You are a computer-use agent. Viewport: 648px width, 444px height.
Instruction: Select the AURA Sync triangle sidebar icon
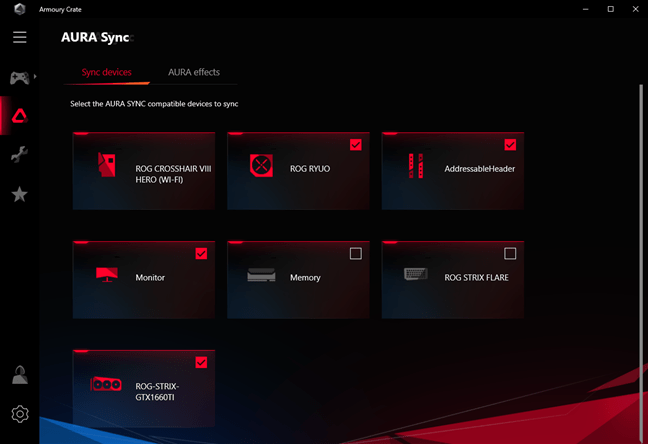(x=19, y=116)
